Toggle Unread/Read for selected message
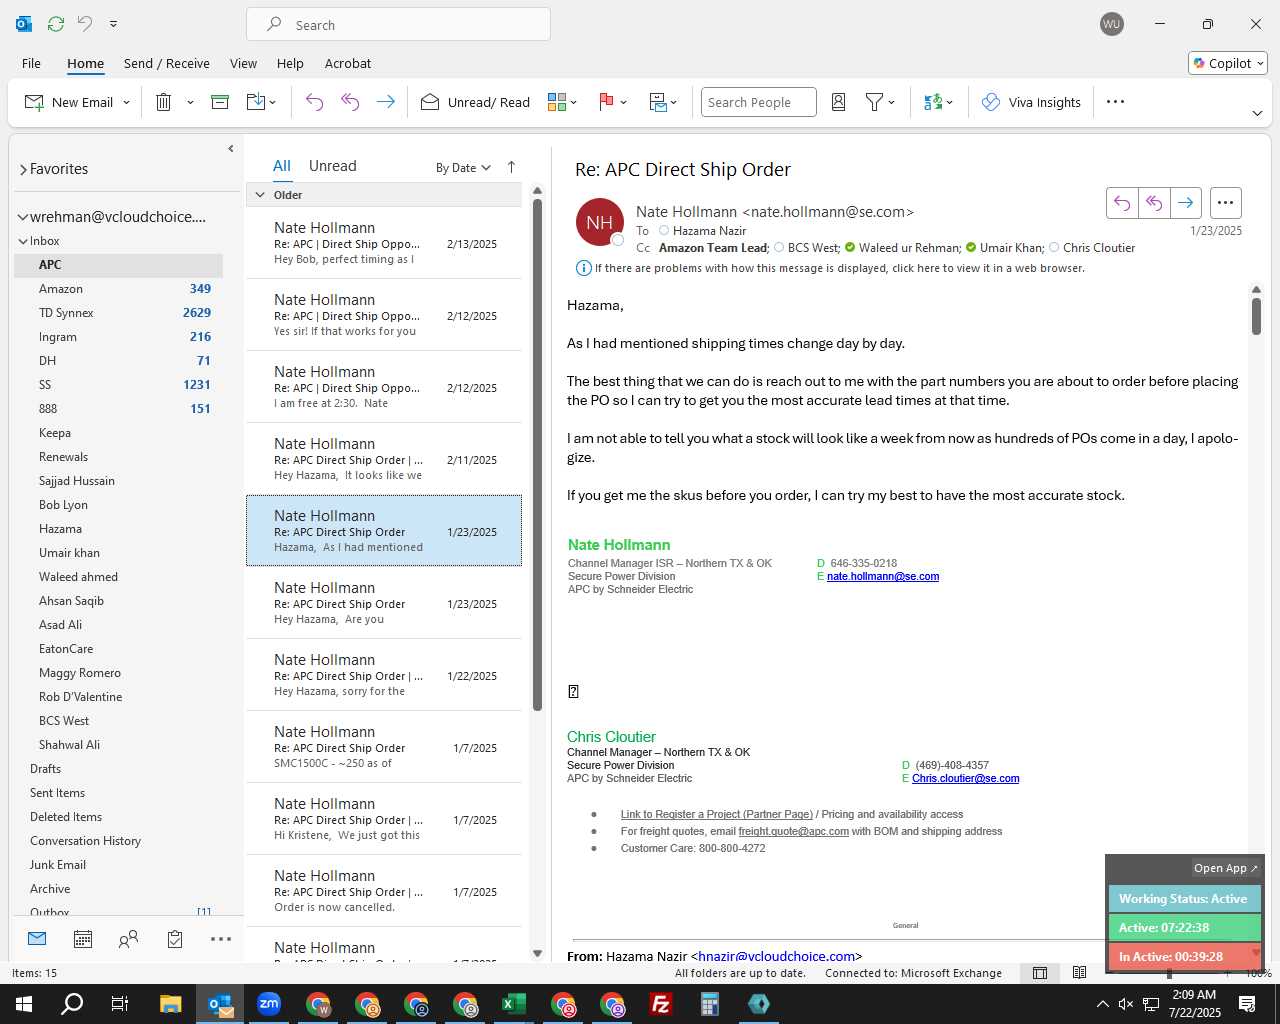 pos(476,102)
